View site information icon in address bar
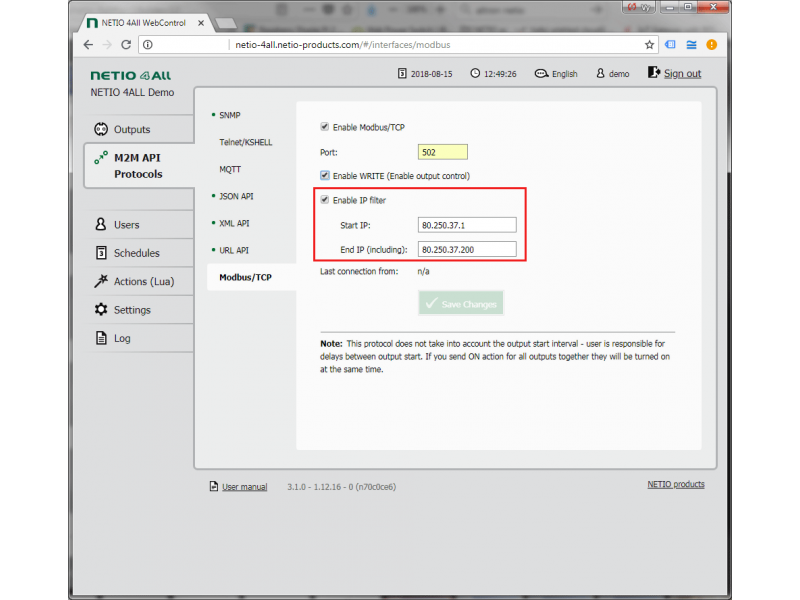Viewport: 800px width, 600px height. pyautogui.click(x=147, y=45)
